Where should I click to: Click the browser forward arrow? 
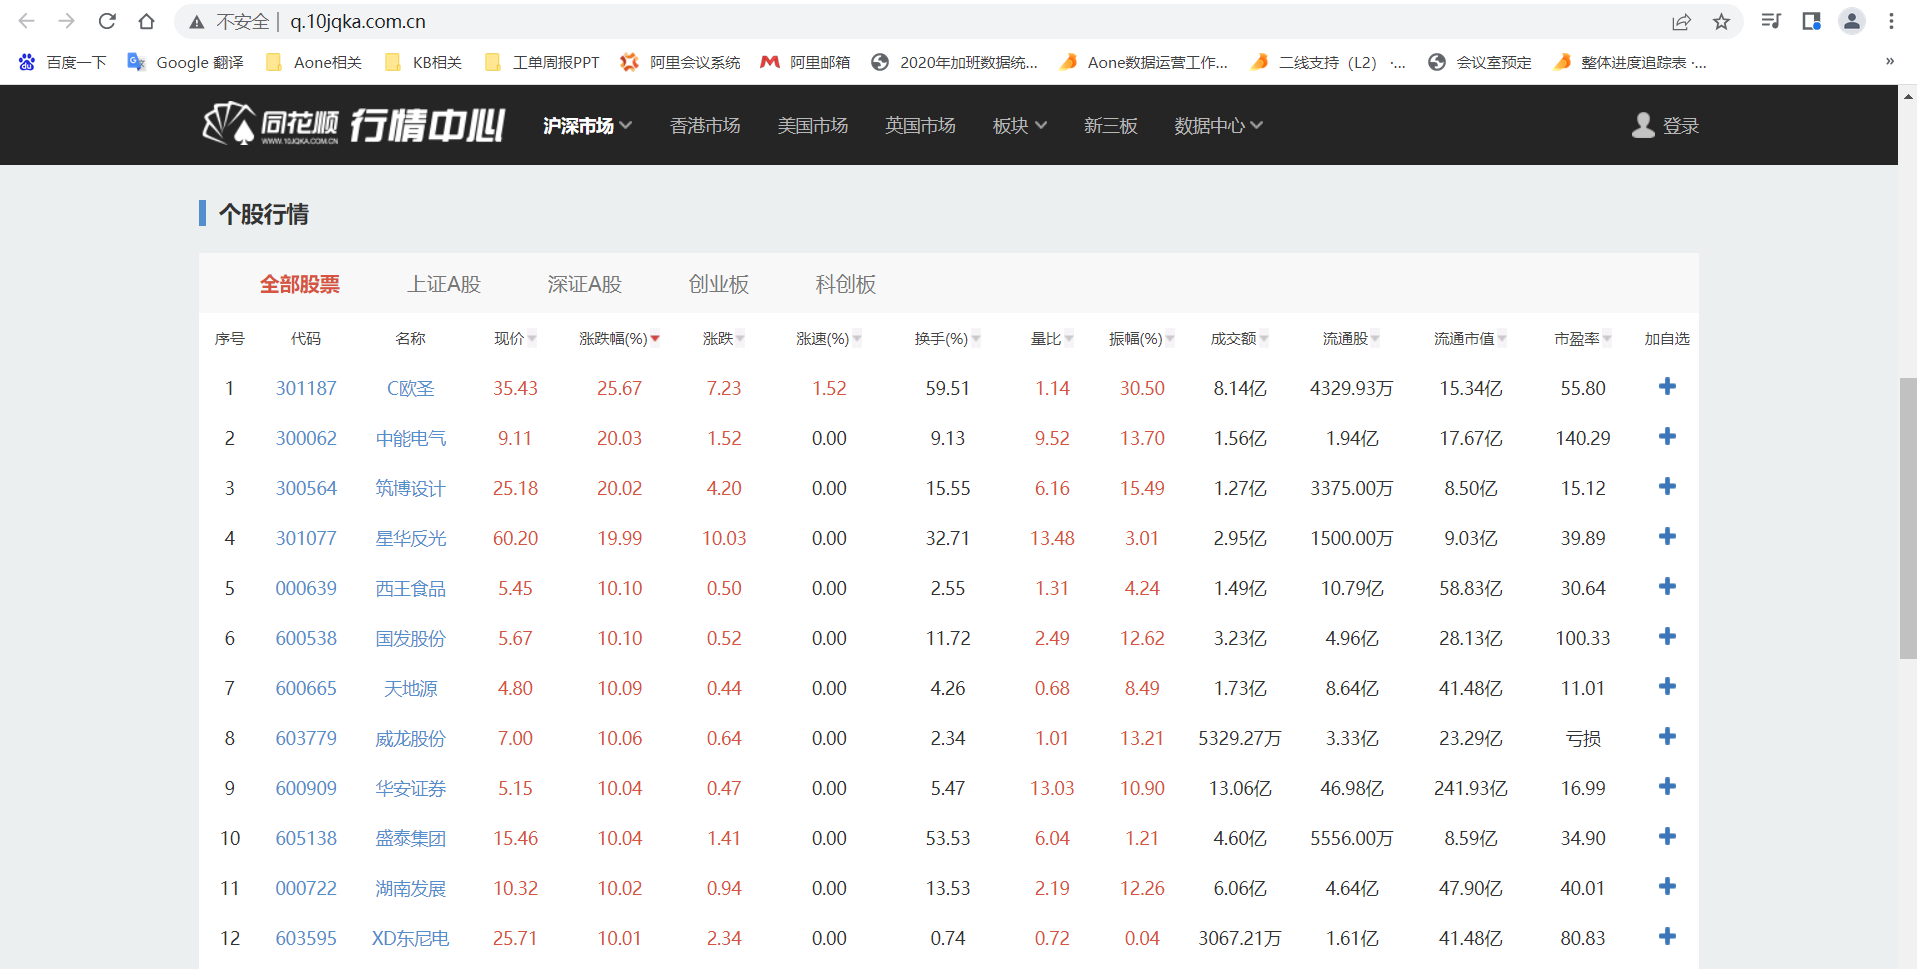pyautogui.click(x=67, y=21)
